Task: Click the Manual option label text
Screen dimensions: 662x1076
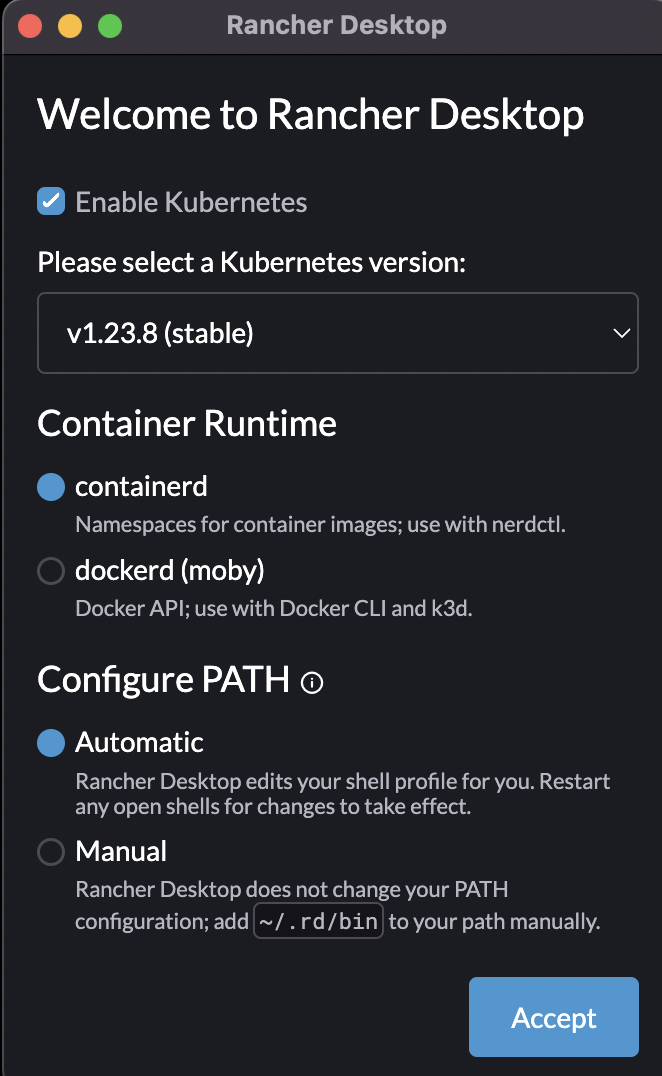Action: (x=121, y=852)
